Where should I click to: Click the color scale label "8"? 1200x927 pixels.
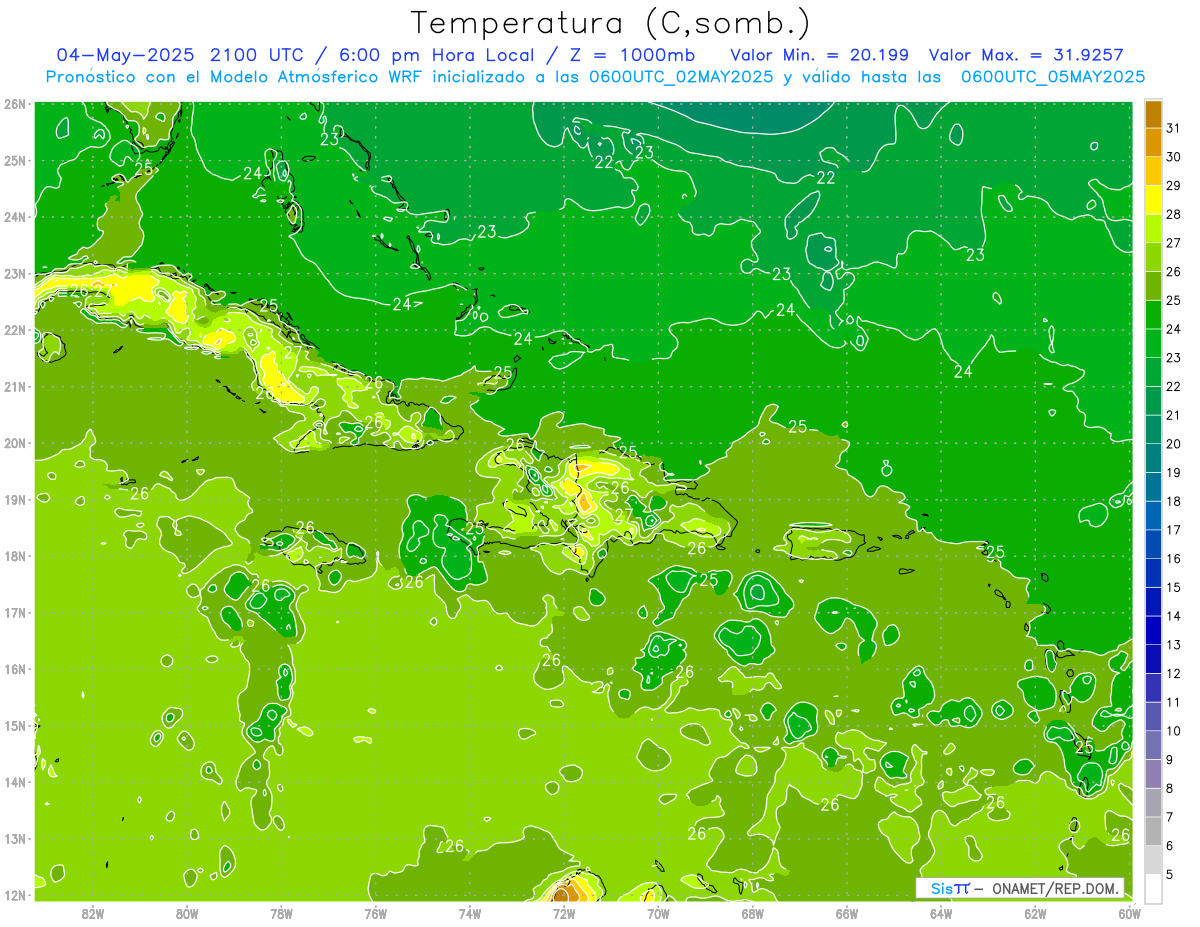[x=1170, y=788]
